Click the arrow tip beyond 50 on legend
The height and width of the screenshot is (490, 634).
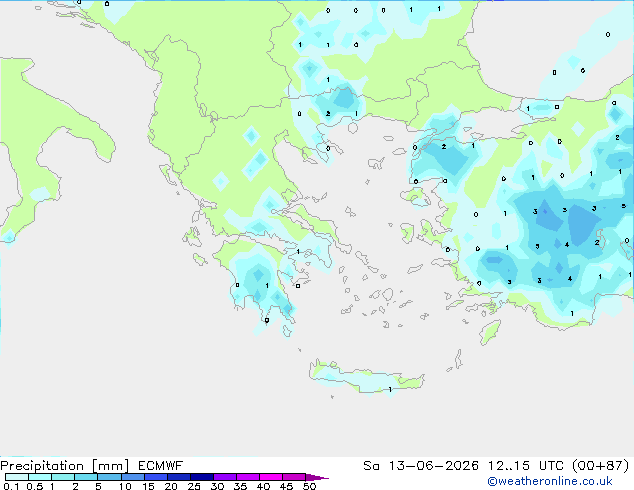coord(319,478)
